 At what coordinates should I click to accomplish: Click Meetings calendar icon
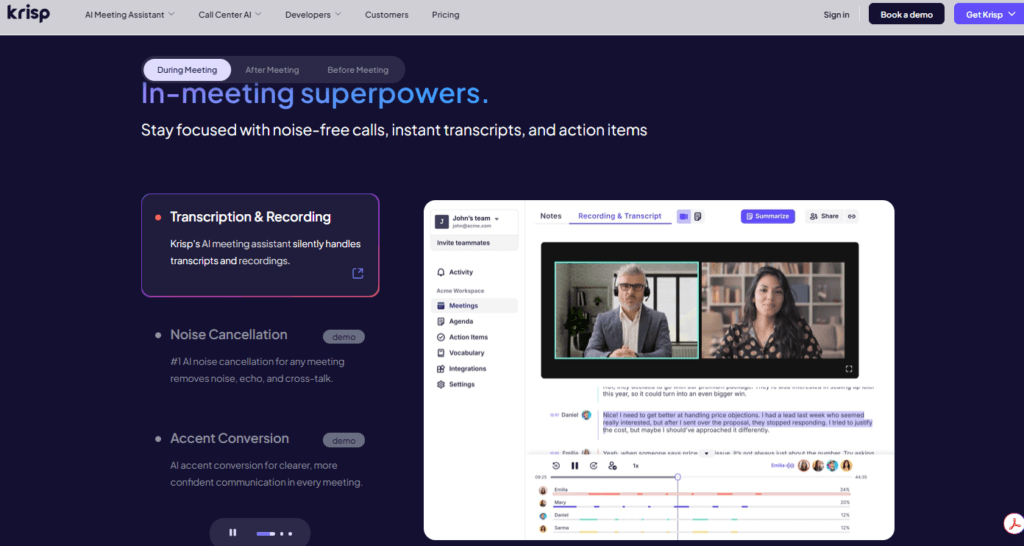coord(441,306)
